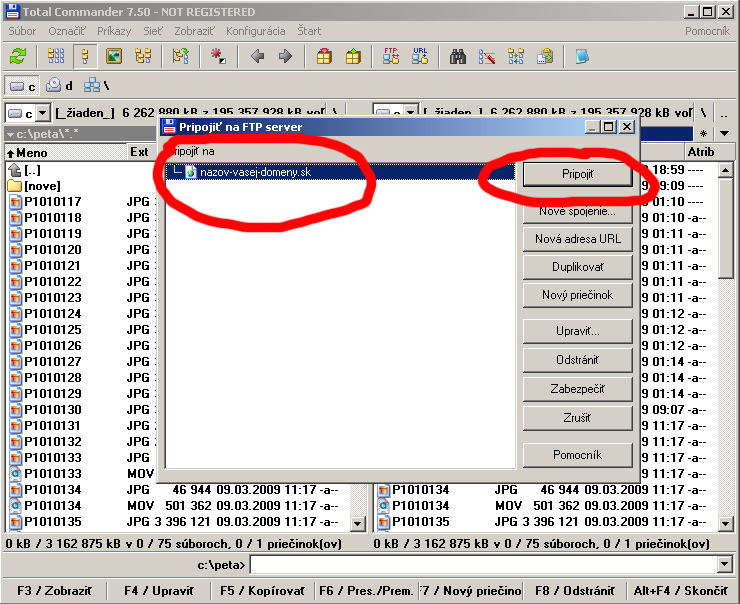Open the Označiť menu

(67, 31)
